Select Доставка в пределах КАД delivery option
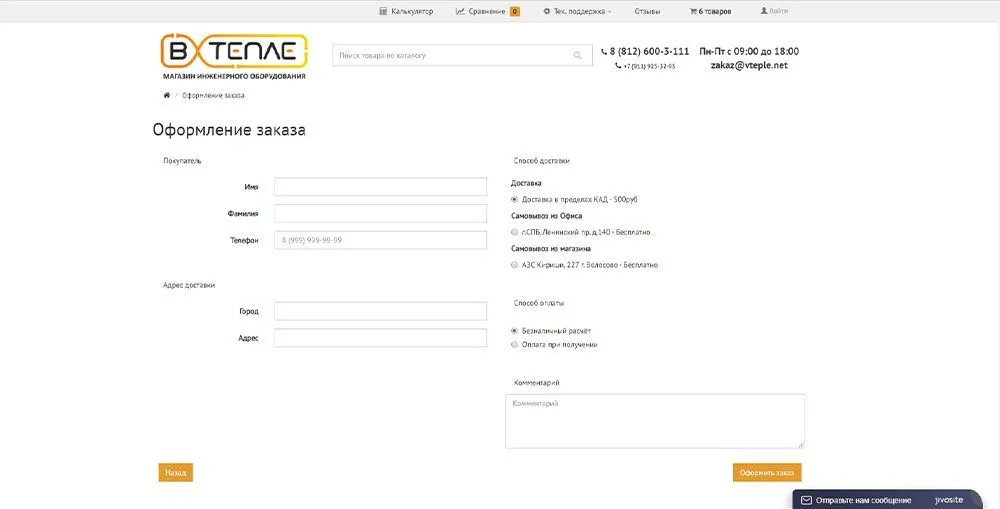Screen dimensions: 1000x509 (x=514, y=200)
